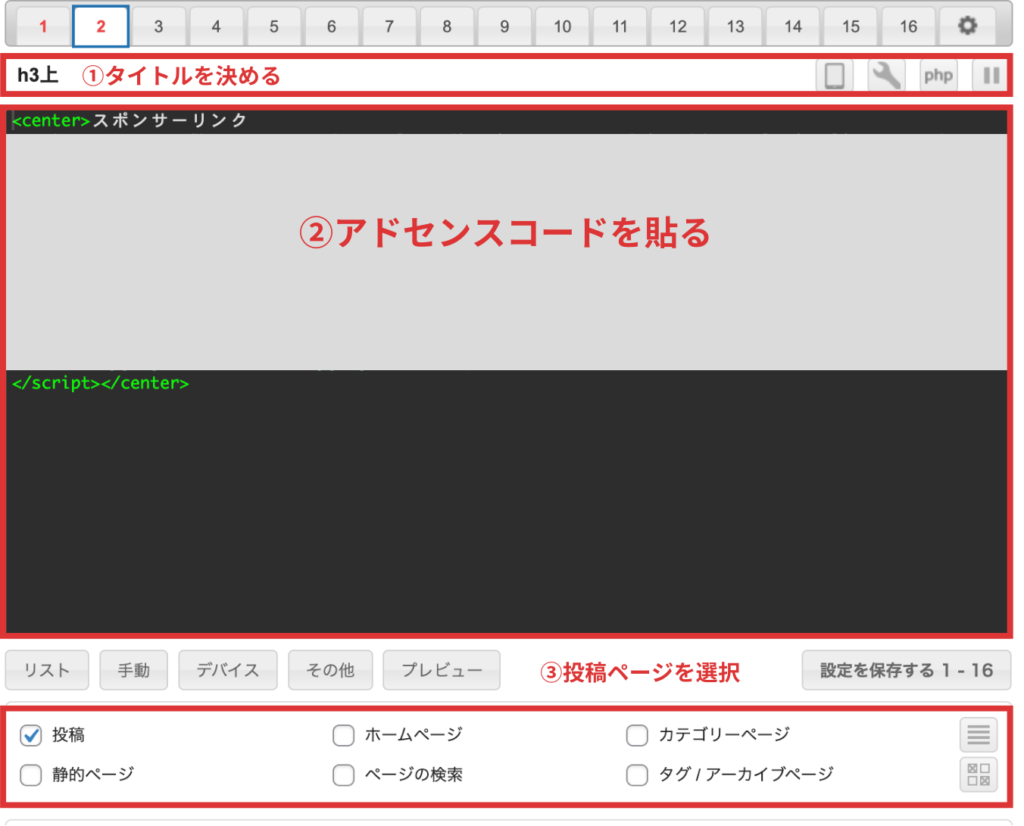Check the ホームページ option
This screenshot has width=1024, height=826.
pos(343,735)
